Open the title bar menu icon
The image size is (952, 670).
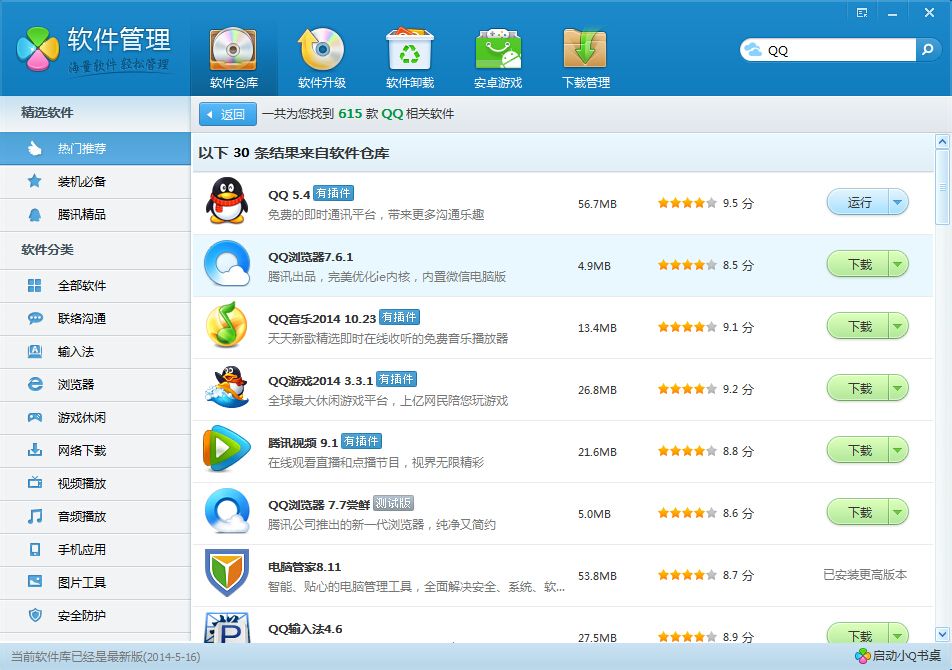point(862,13)
